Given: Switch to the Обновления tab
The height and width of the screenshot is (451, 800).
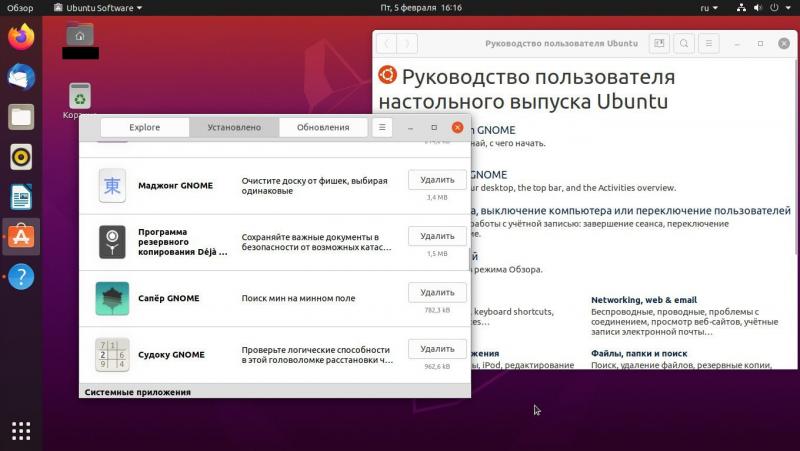Looking at the screenshot, I should 323,127.
